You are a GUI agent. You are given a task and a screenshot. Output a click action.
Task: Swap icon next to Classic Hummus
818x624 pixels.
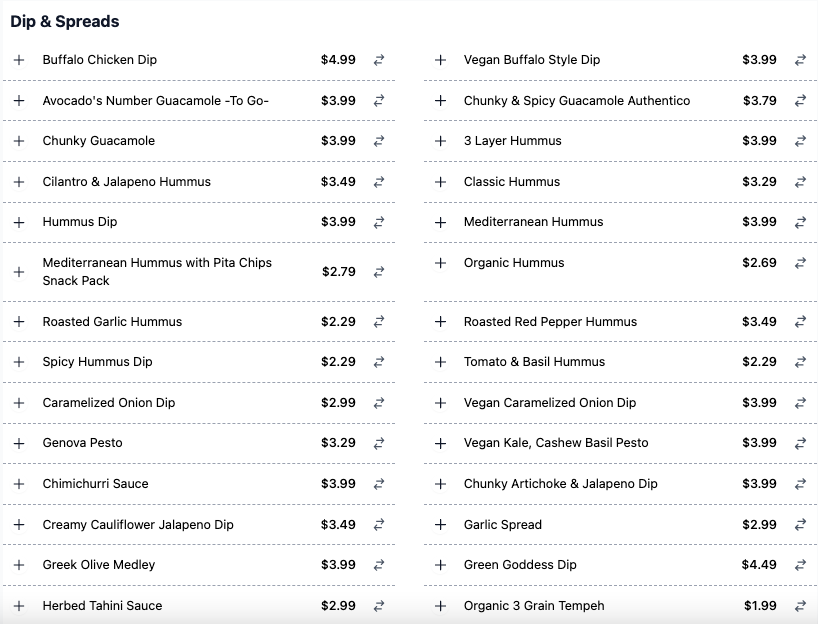[x=800, y=182]
